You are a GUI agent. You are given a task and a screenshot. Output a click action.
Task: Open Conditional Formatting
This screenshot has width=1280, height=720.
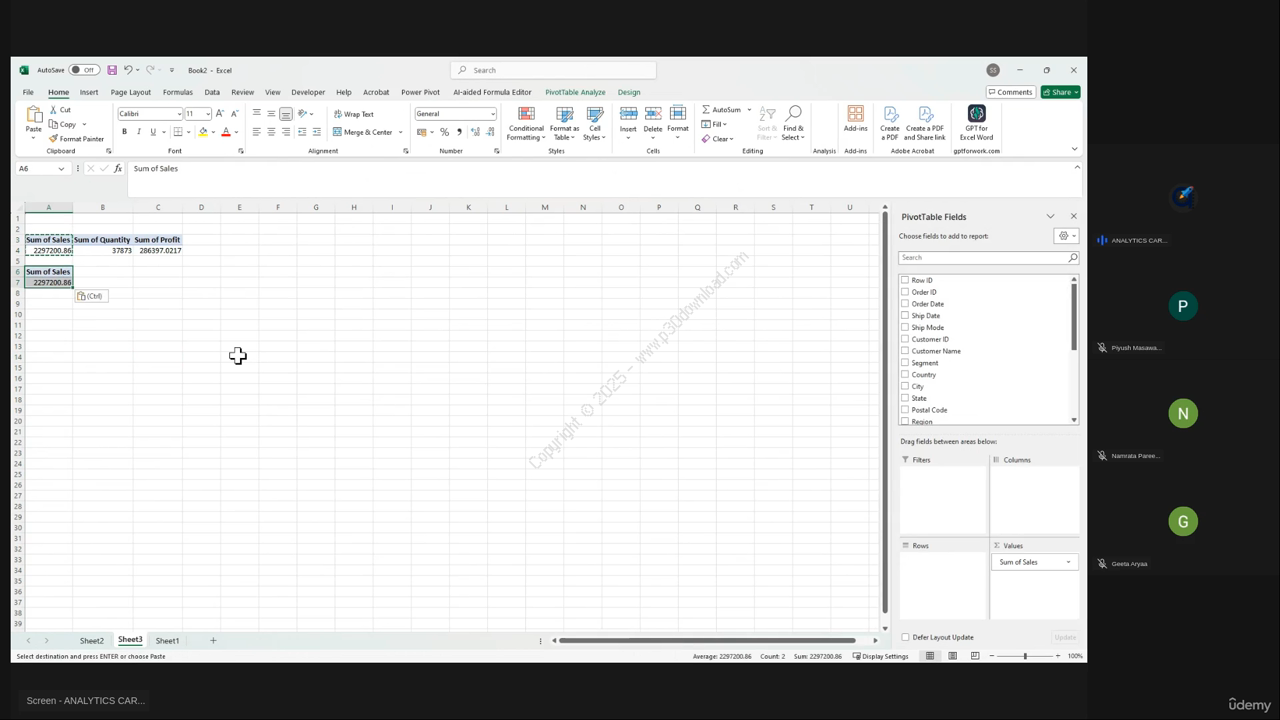[x=526, y=124]
